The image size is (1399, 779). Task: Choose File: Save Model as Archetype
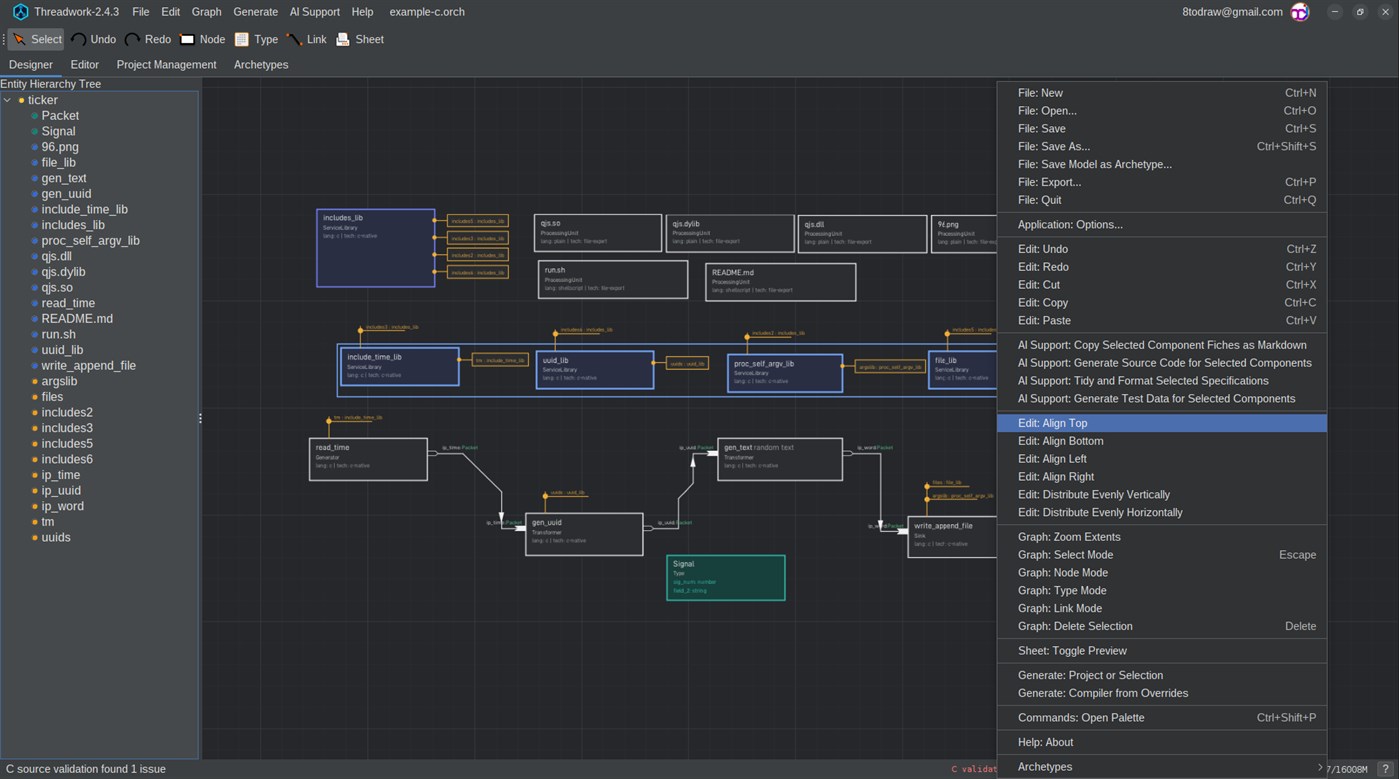[x=1162, y=164]
